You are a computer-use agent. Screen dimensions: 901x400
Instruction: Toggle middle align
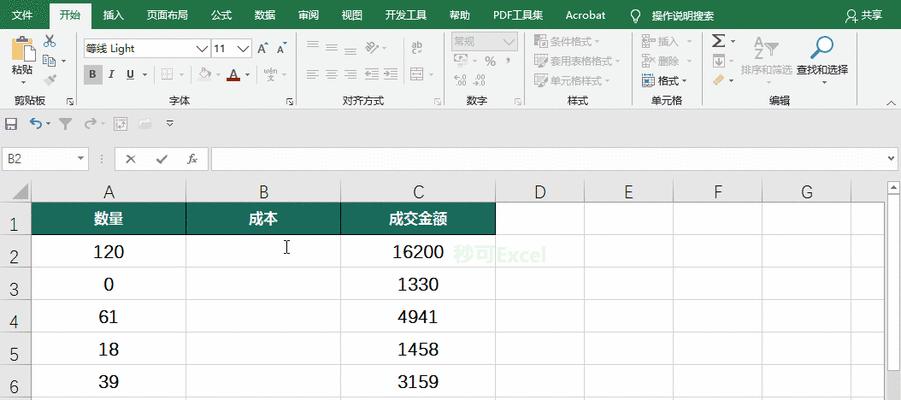point(332,47)
